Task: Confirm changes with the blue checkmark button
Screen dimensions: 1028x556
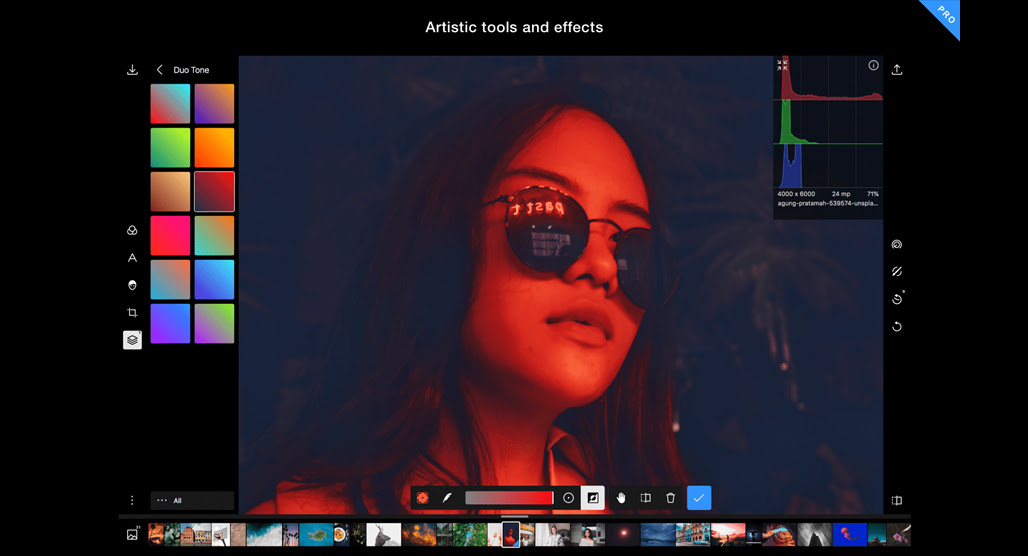Action: click(699, 498)
